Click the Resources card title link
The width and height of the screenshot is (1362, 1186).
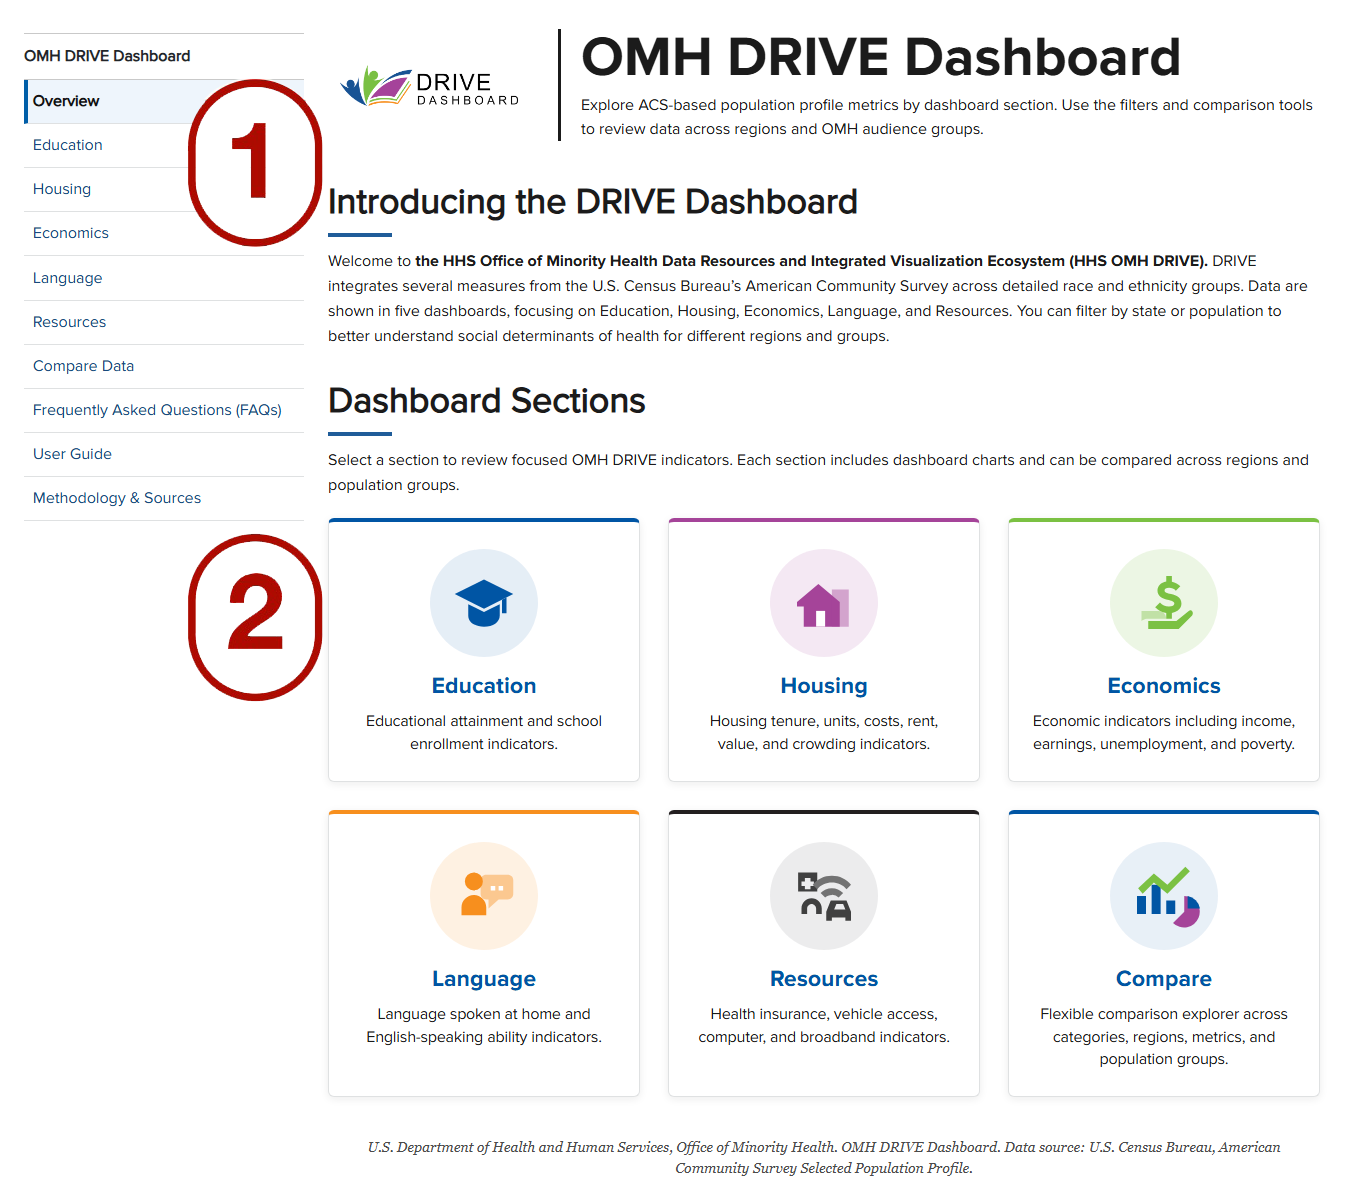coord(824,979)
